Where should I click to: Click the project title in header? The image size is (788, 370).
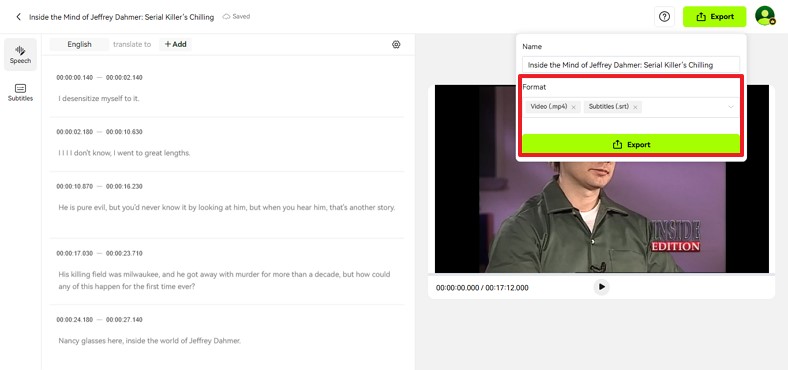(121, 17)
